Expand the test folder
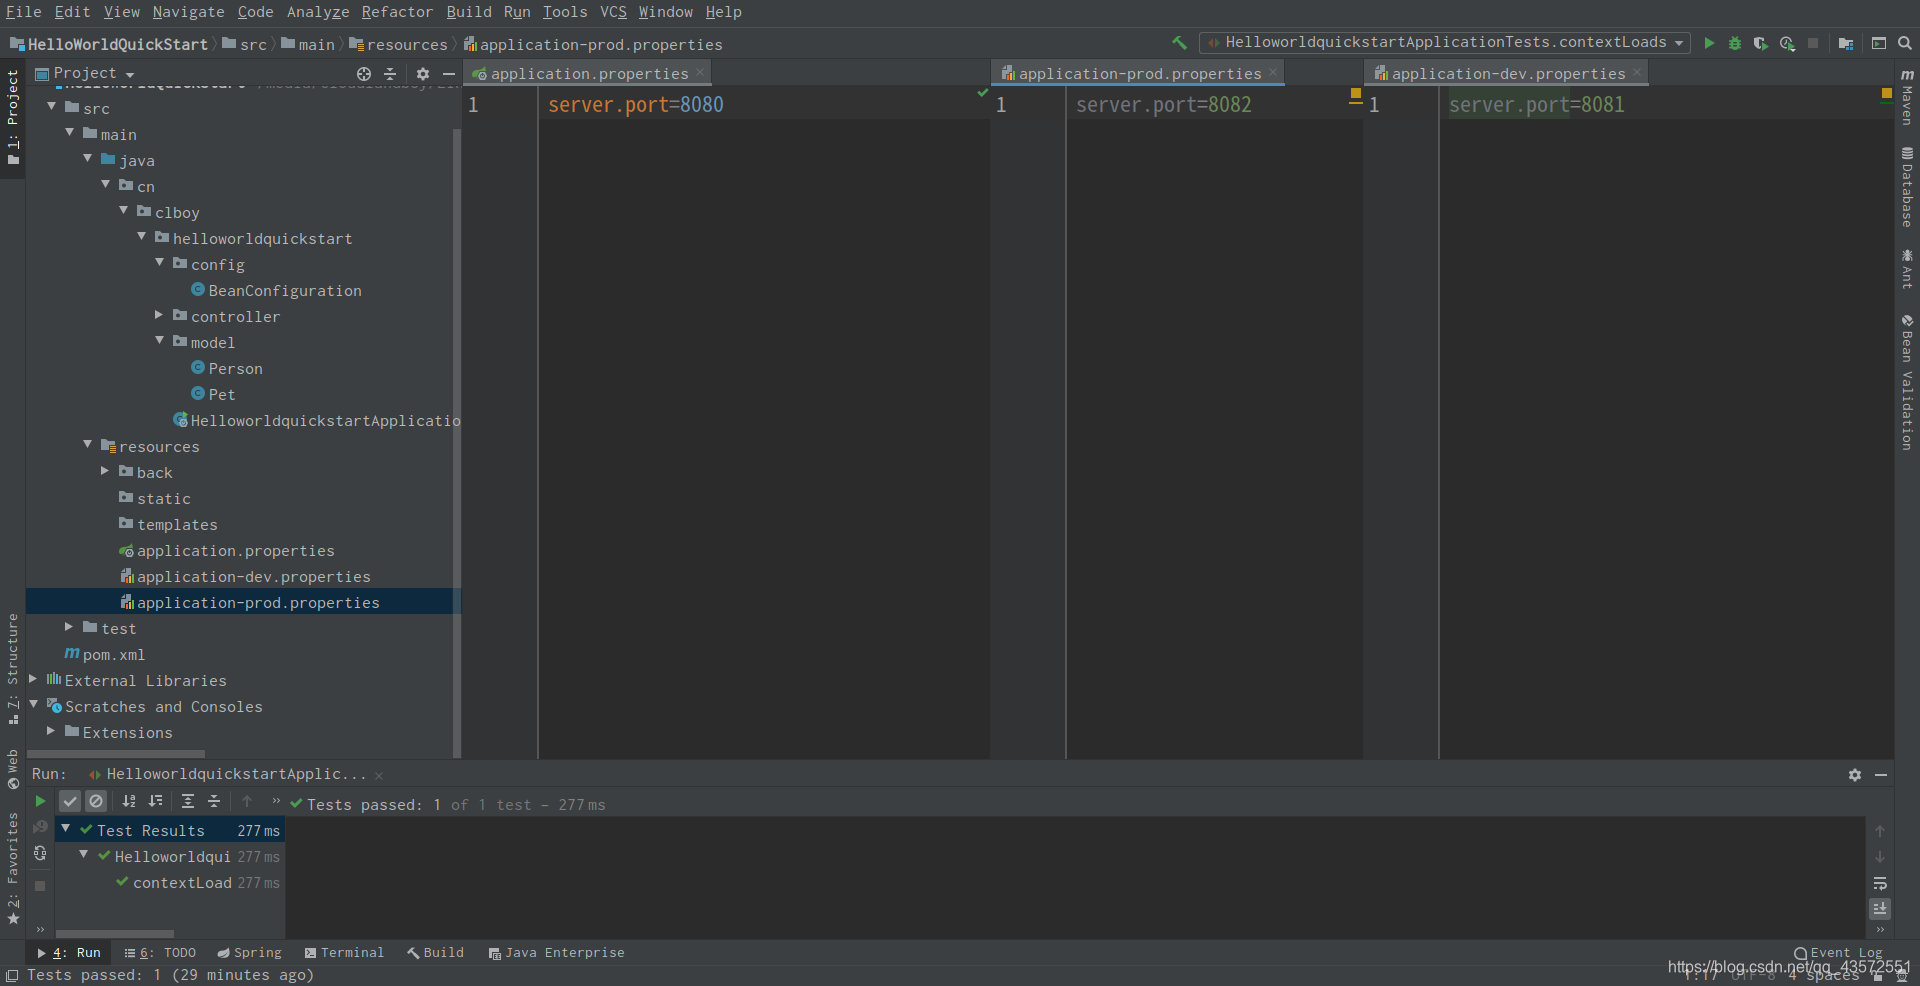The image size is (1920, 986). coord(69,627)
